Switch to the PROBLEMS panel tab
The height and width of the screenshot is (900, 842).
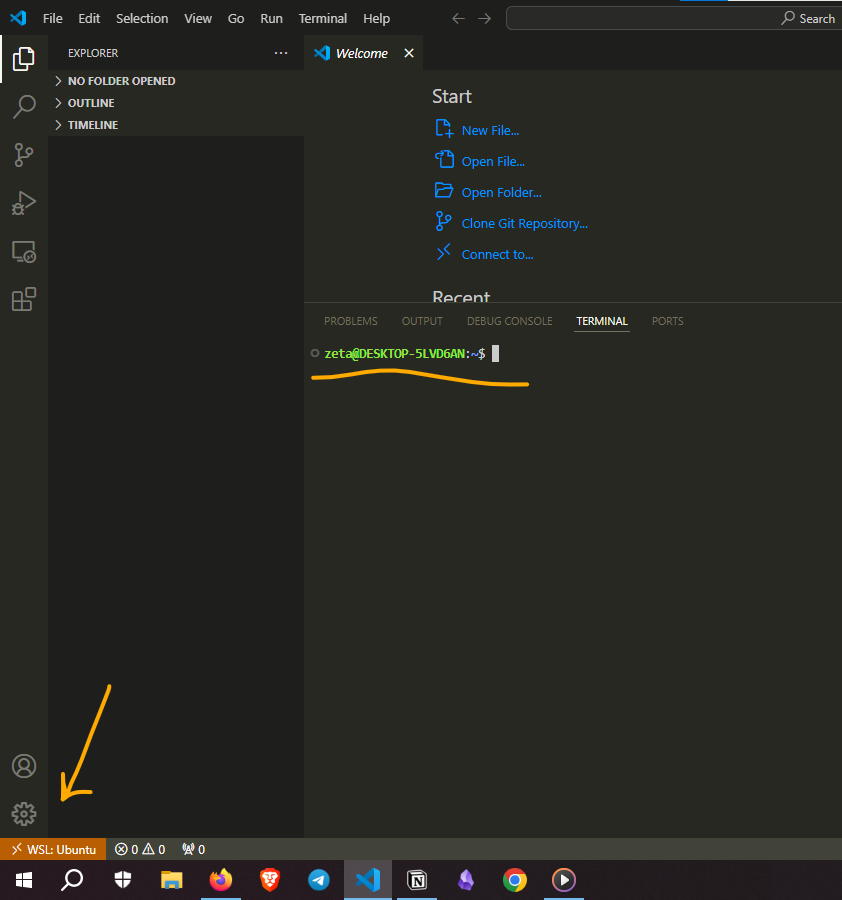[x=351, y=321]
